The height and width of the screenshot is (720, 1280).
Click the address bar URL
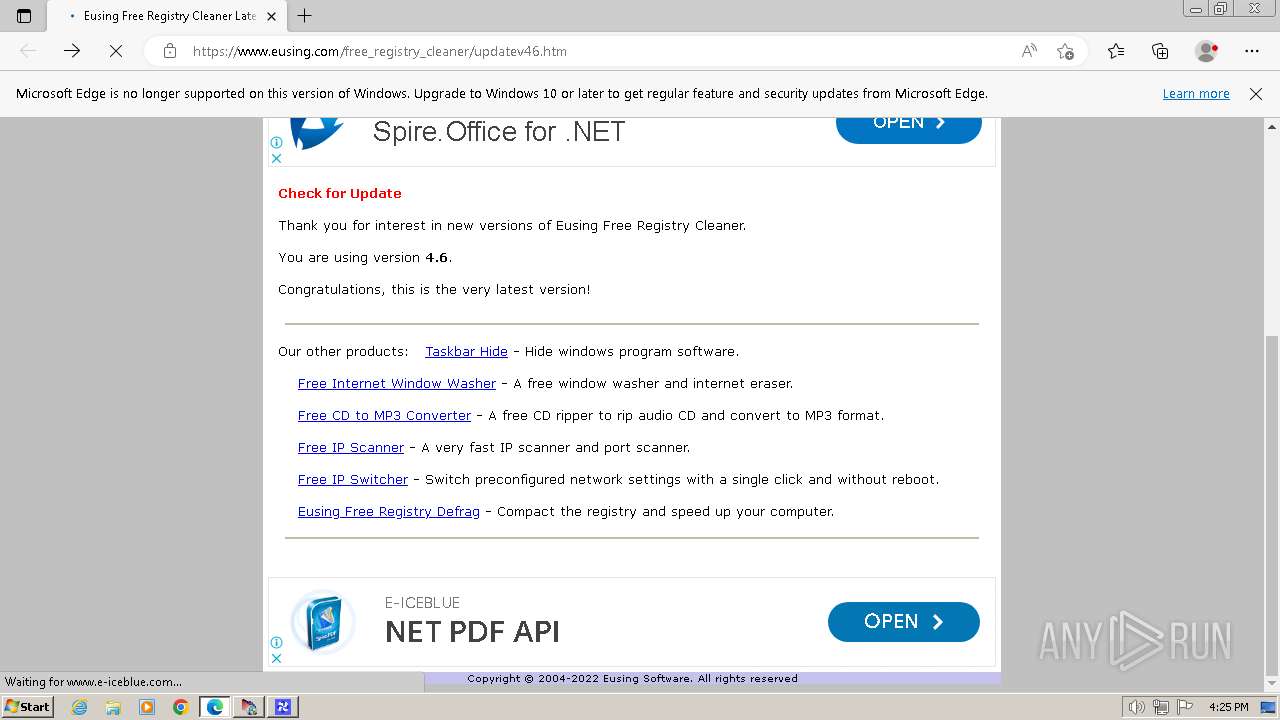tap(379, 51)
